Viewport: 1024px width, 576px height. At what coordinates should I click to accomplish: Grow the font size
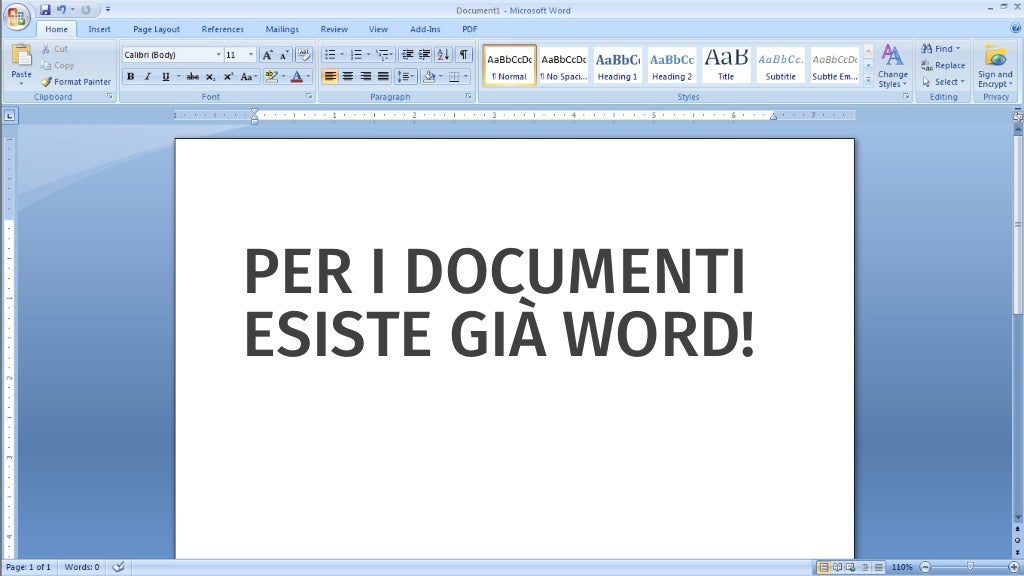267,56
